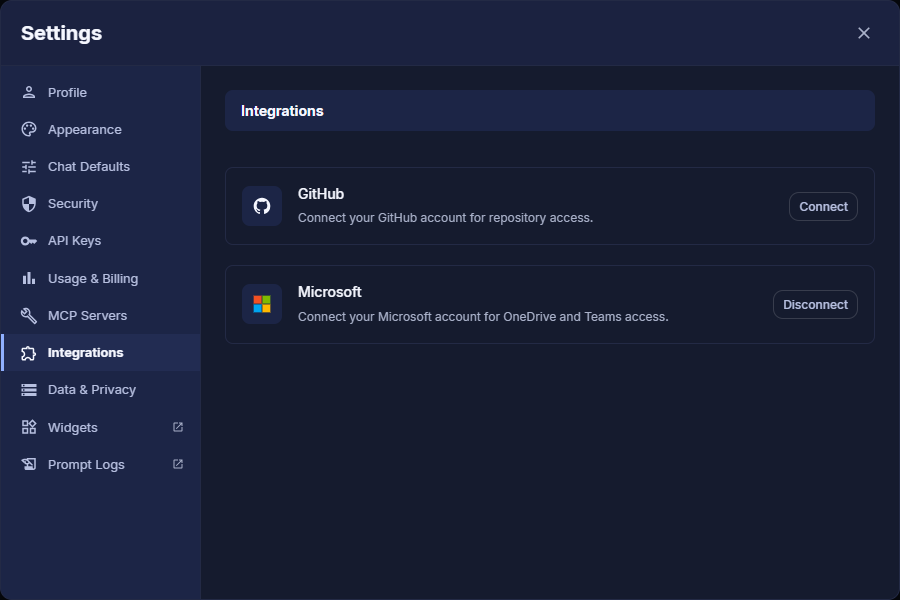
Task: Go to Chat Defaults section
Action: (101, 167)
